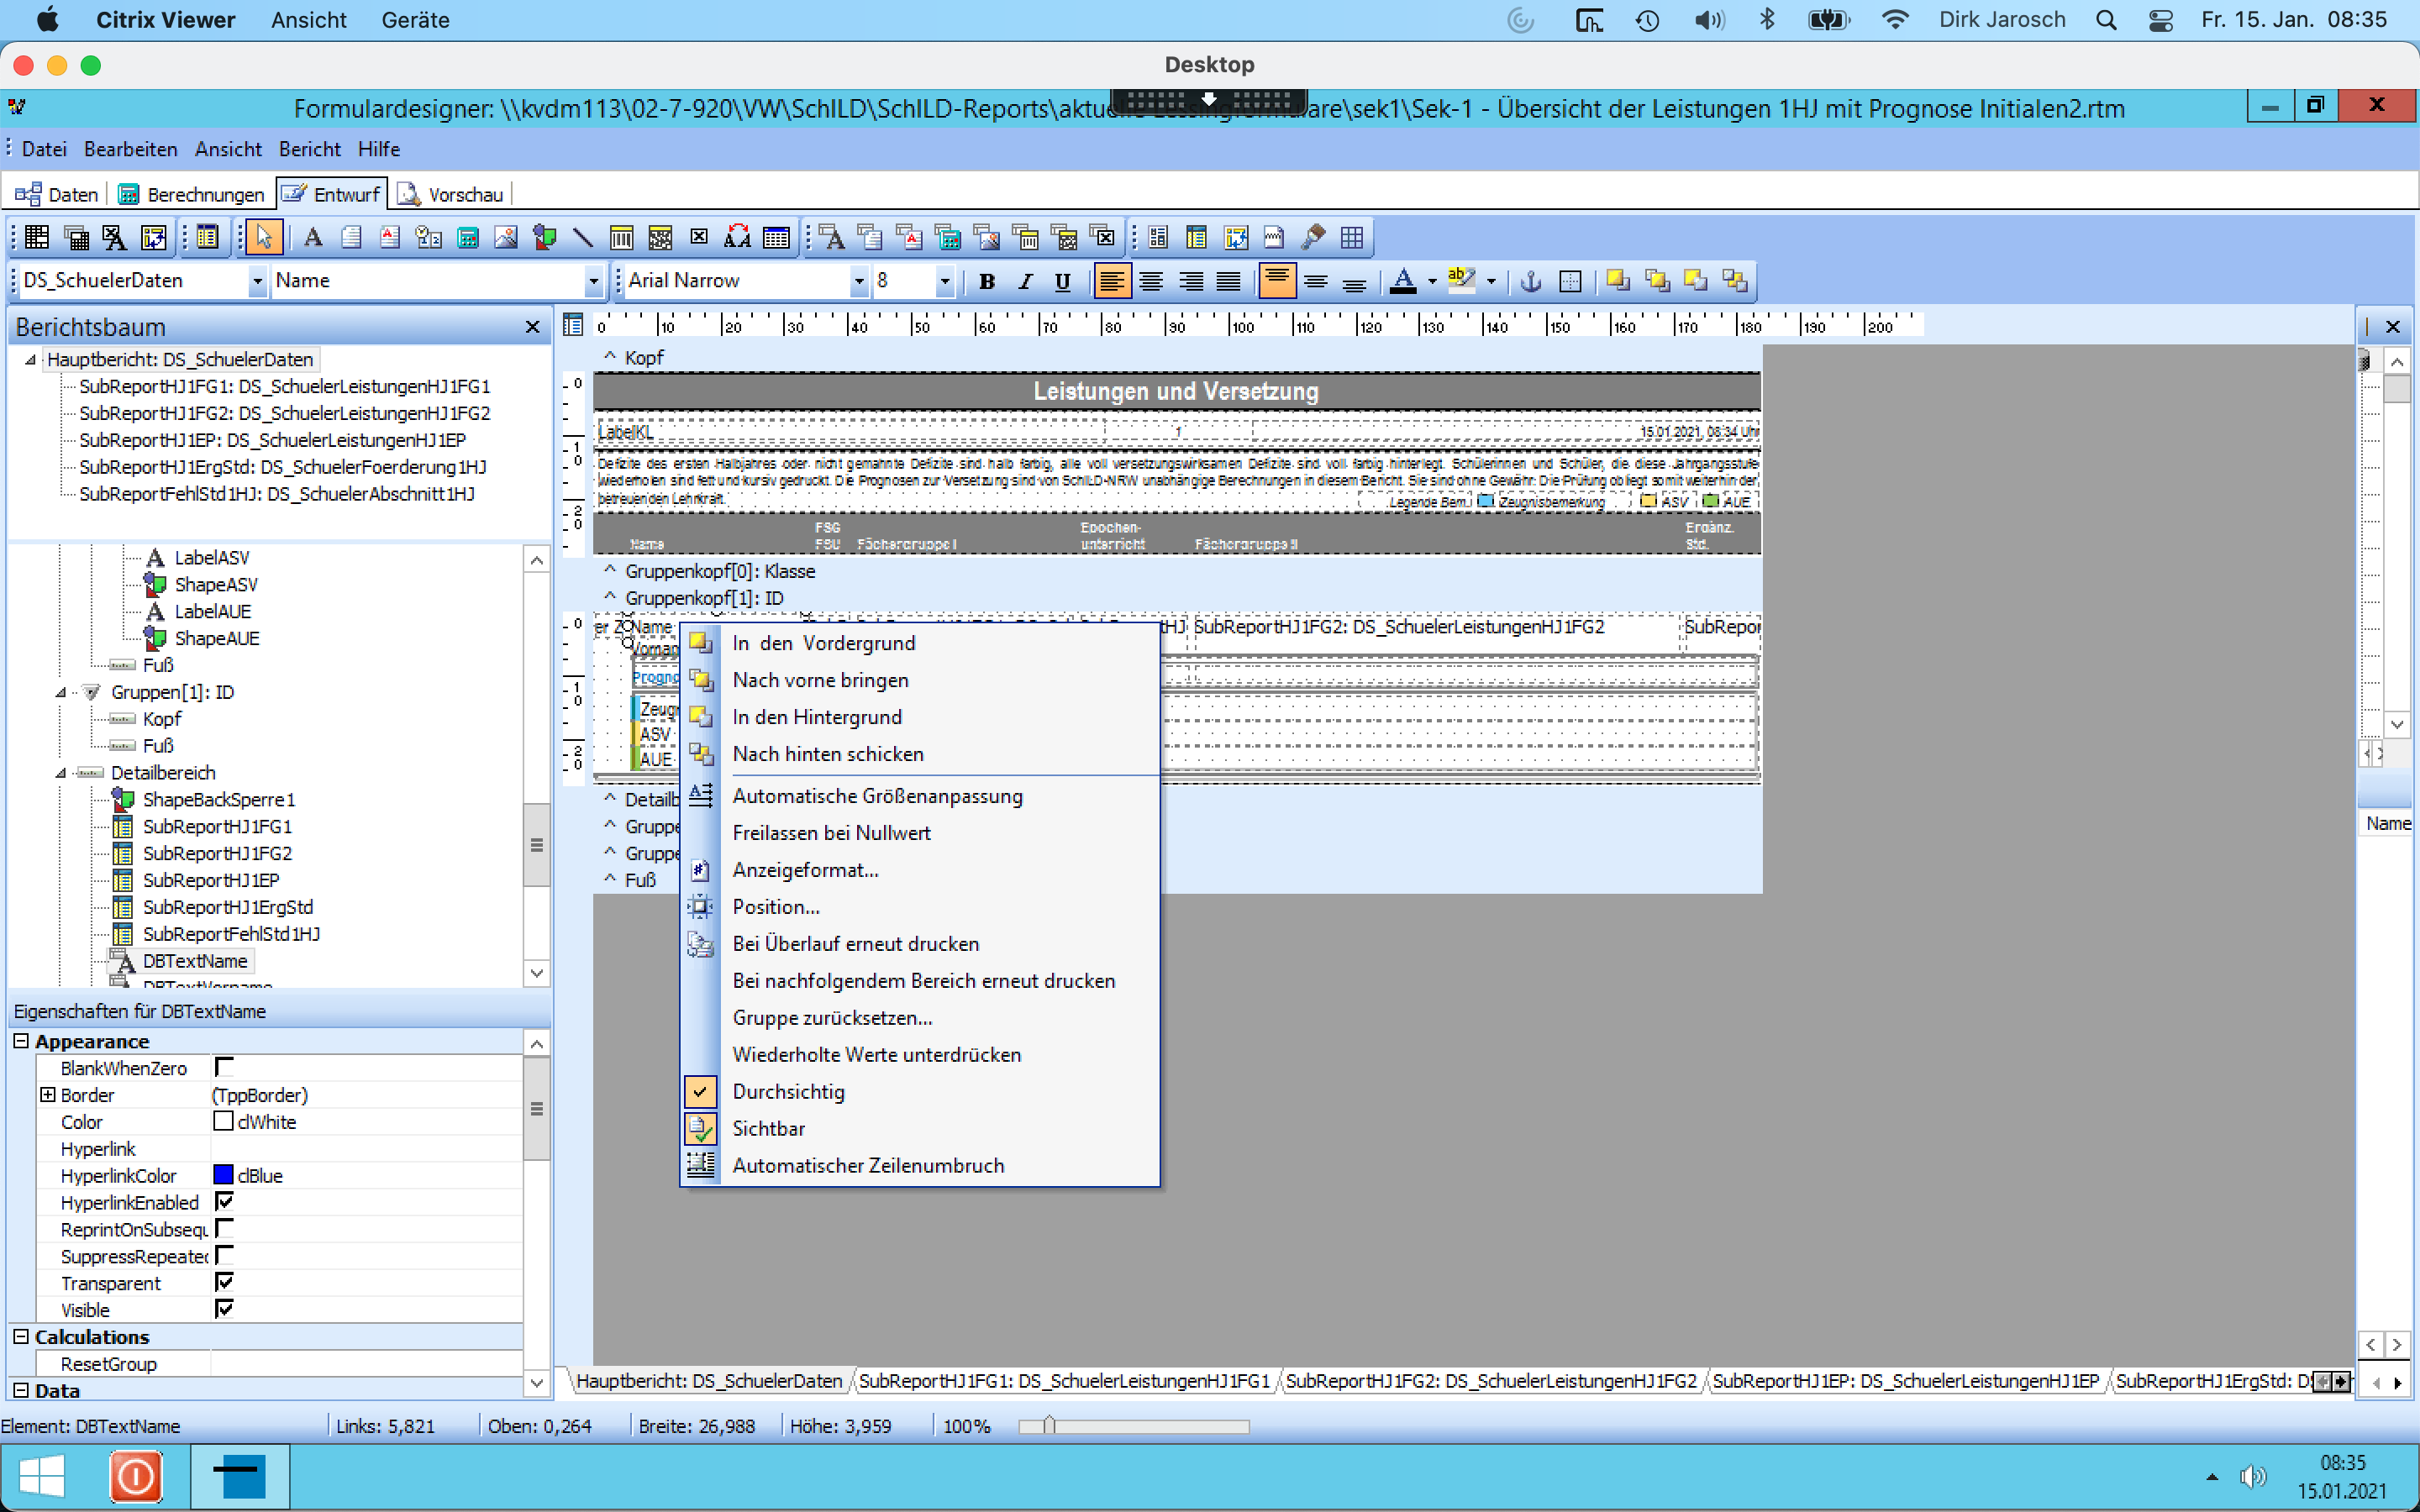Viewport: 2420px width, 1512px height.
Task: Click the anchor icon in toolbar
Action: (1531, 281)
